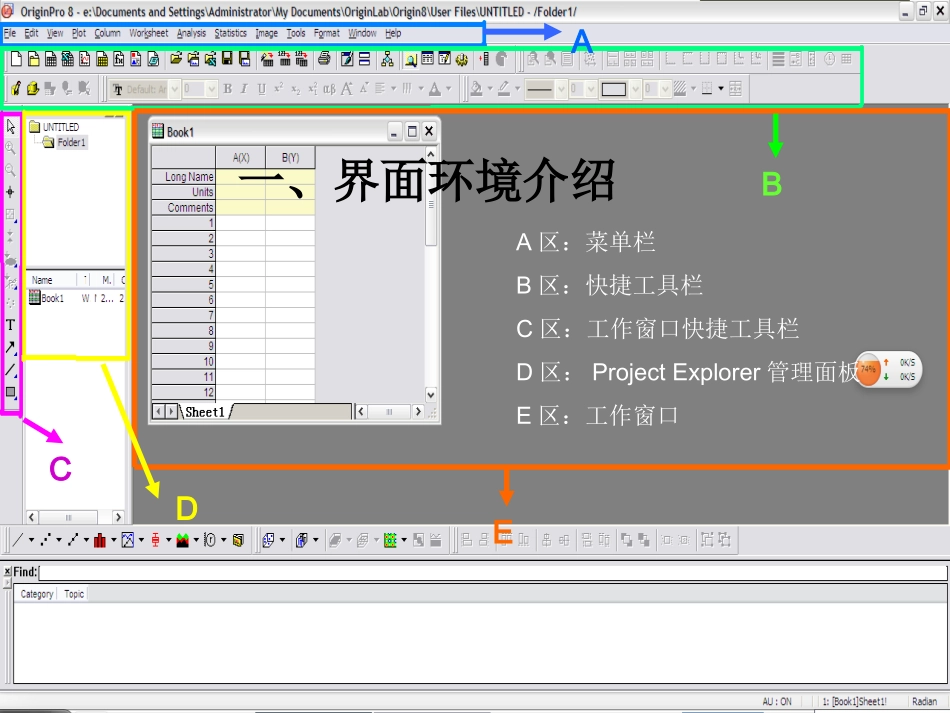Toggle Underline formatting
This screenshot has height=713, width=950.
click(x=261, y=89)
